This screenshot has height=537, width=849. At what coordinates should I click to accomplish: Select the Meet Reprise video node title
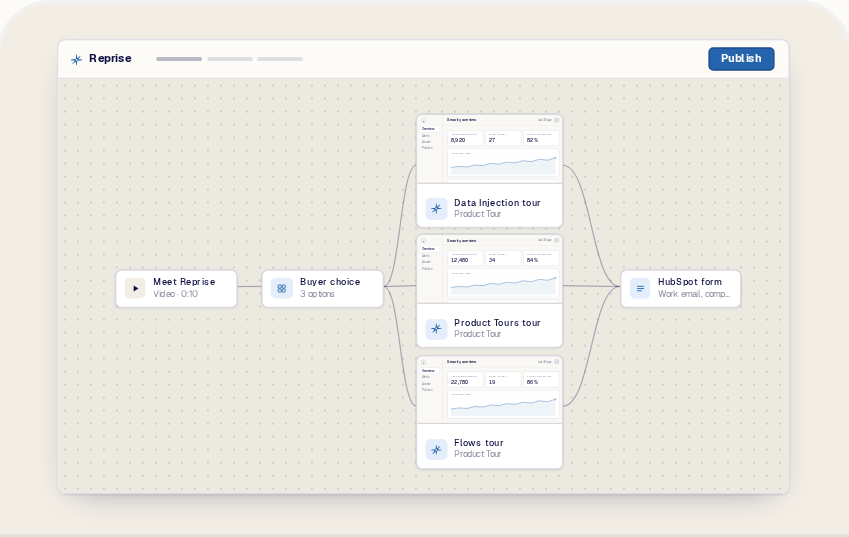(184, 282)
